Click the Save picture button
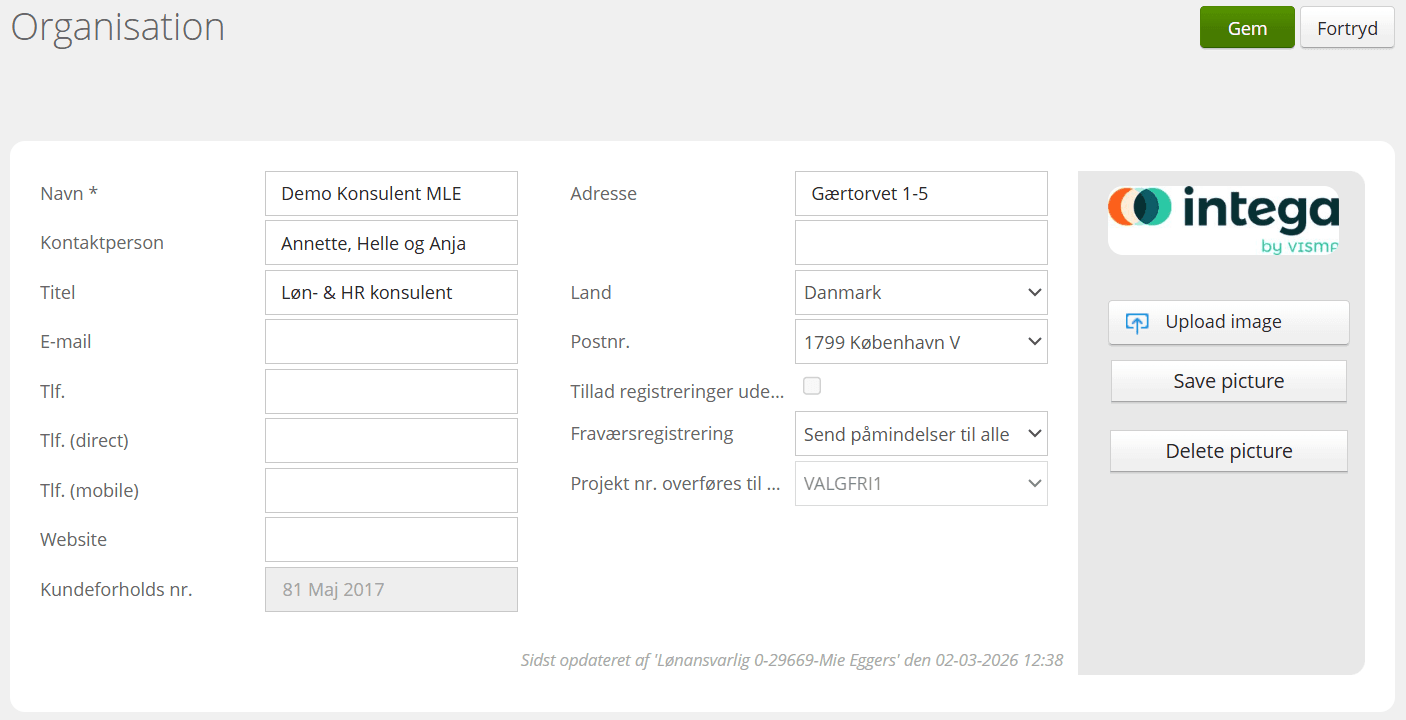 [1229, 381]
